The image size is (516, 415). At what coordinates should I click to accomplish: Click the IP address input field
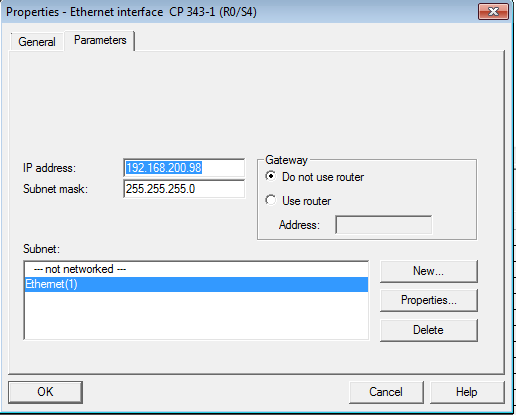[x=184, y=168]
